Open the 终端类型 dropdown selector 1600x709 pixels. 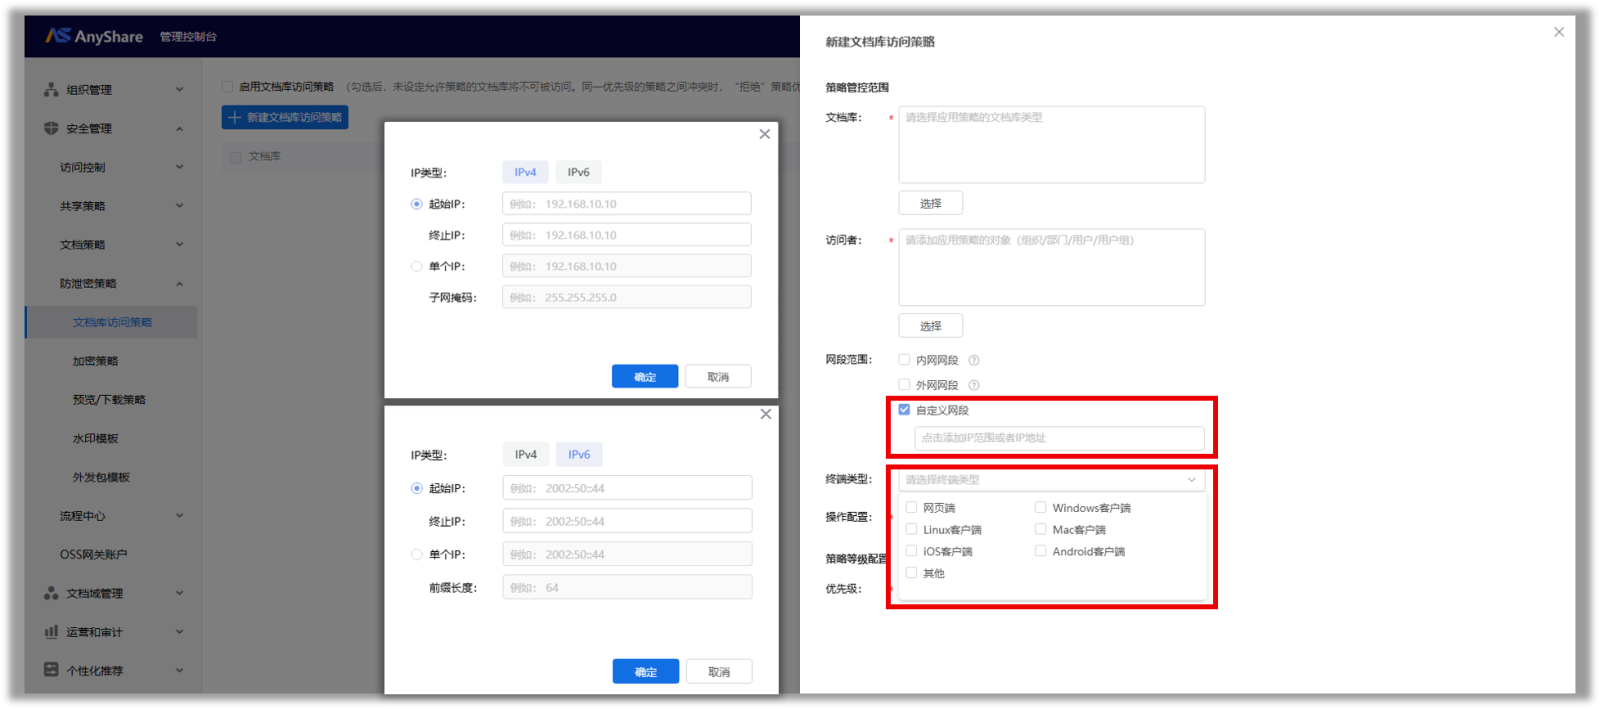click(x=1051, y=480)
